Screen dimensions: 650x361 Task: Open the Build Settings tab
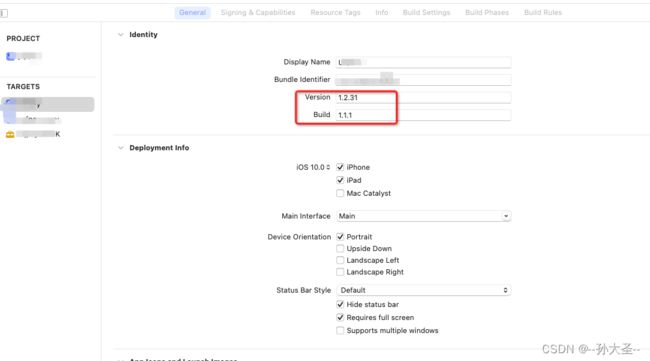(426, 12)
